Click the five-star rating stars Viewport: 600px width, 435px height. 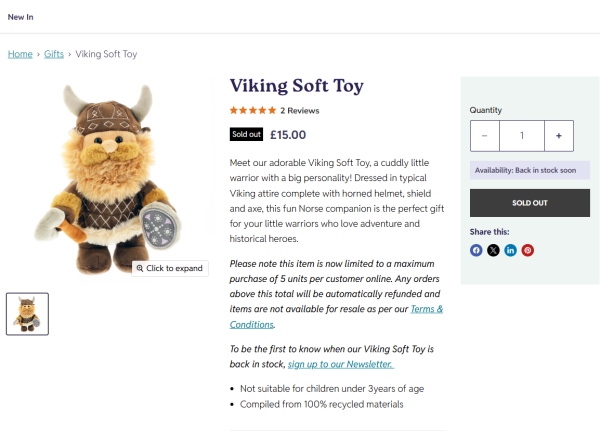tap(253, 111)
